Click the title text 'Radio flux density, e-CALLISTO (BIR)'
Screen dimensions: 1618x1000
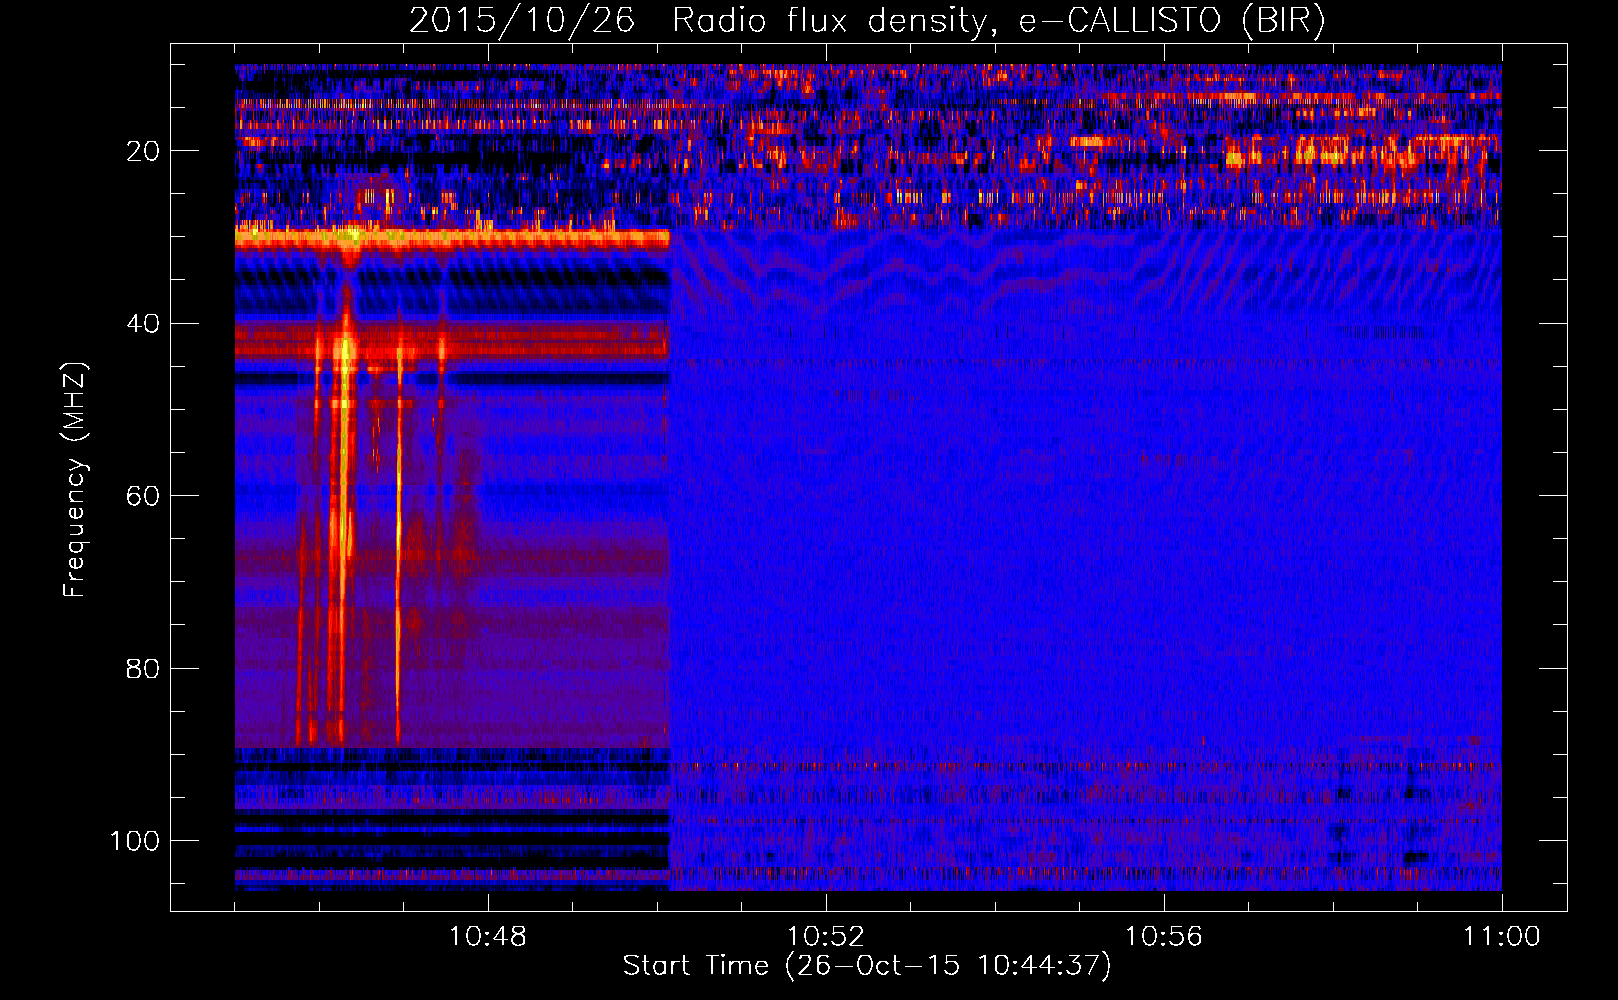pos(999,21)
